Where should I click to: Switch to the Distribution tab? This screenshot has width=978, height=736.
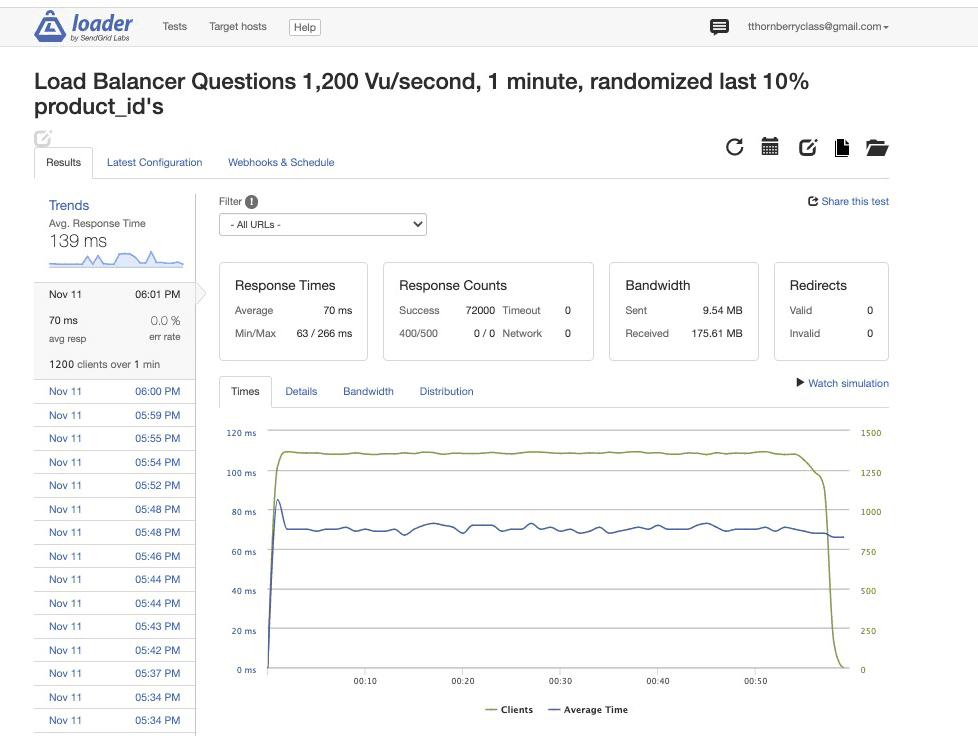click(447, 392)
